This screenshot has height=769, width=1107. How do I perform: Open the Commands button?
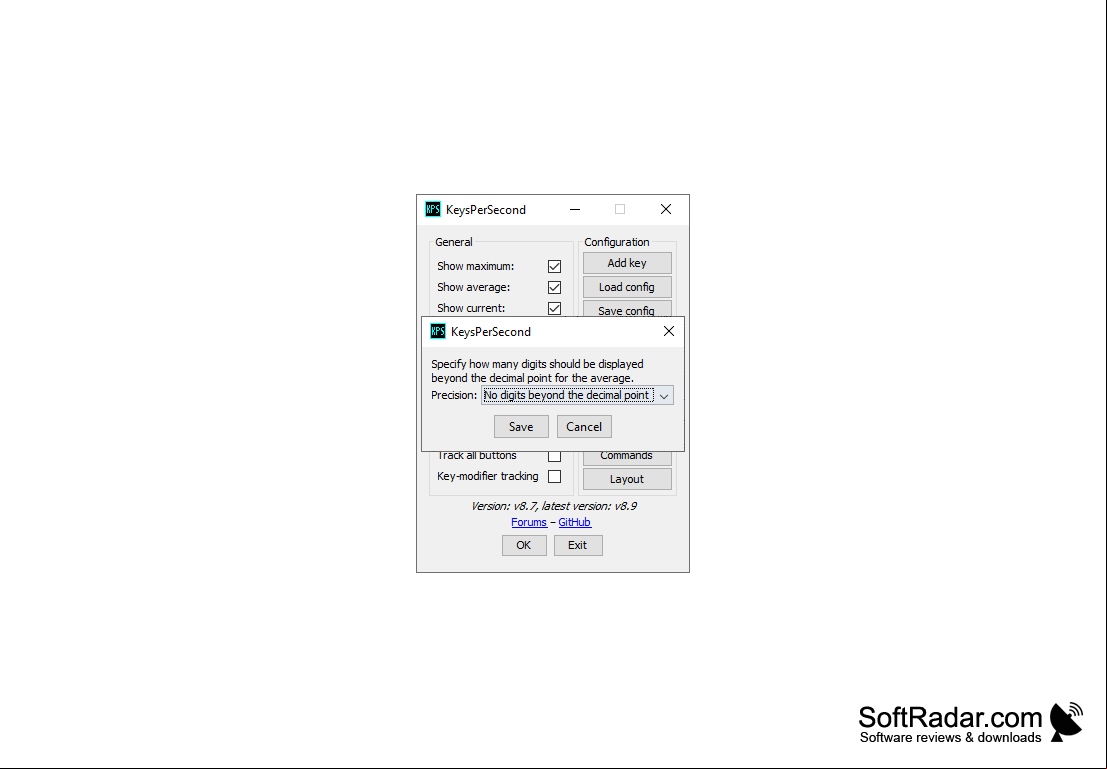click(x=627, y=456)
